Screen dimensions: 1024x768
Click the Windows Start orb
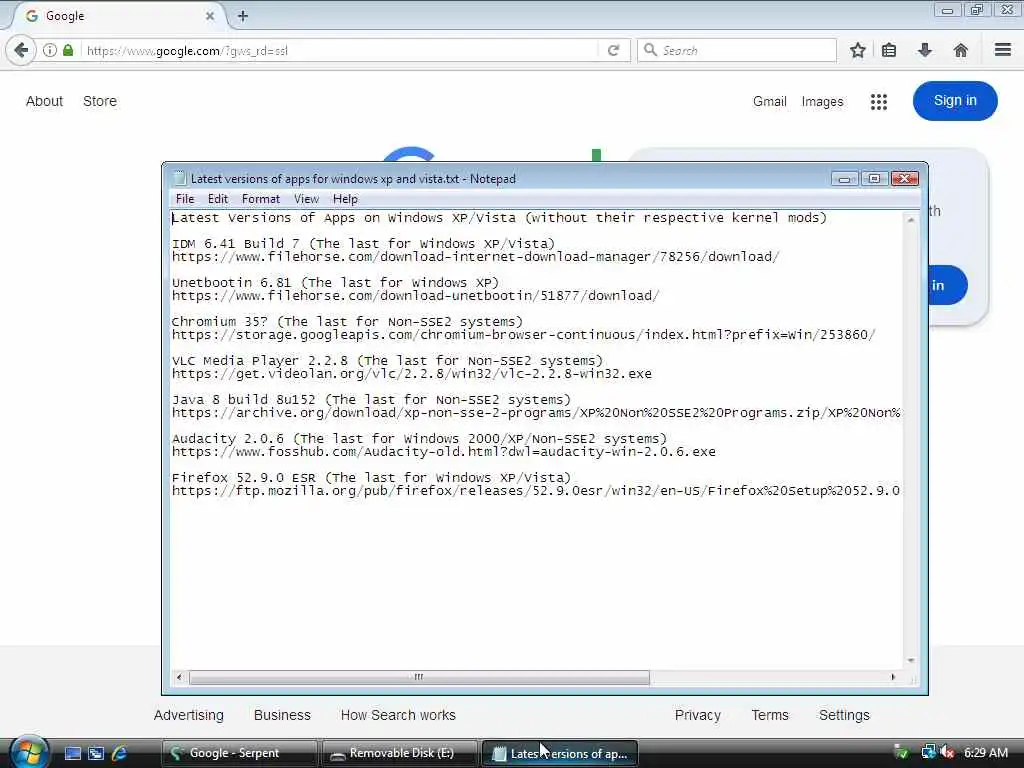pyautogui.click(x=28, y=752)
